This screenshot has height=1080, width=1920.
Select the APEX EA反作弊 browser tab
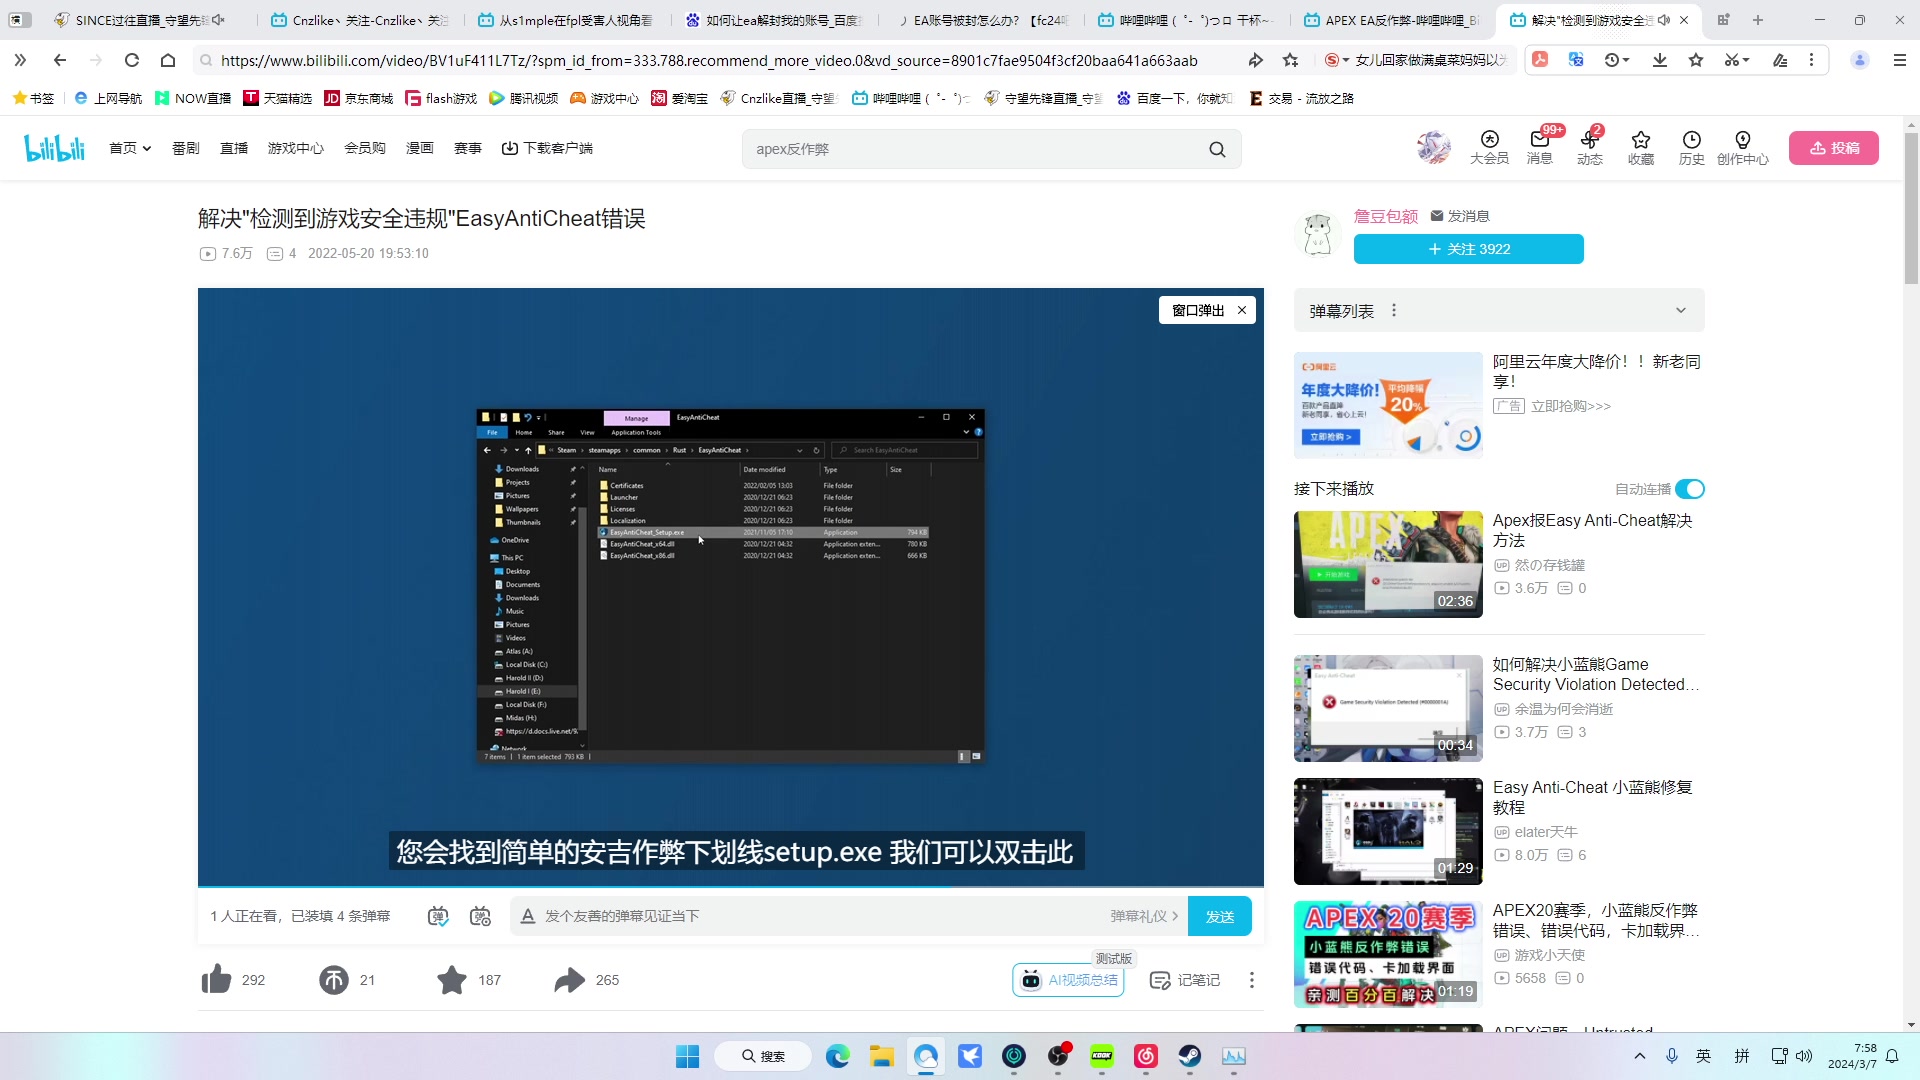pos(1390,20)
